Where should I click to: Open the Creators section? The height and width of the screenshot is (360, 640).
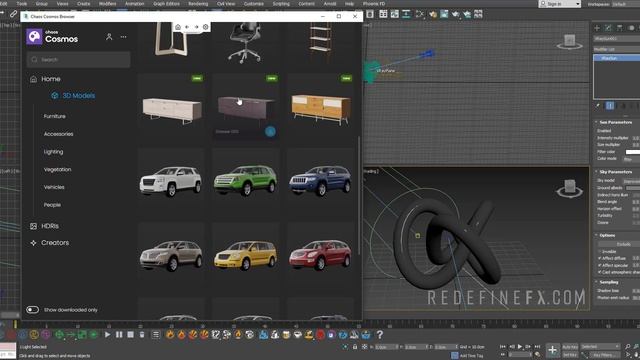point(49,243)
